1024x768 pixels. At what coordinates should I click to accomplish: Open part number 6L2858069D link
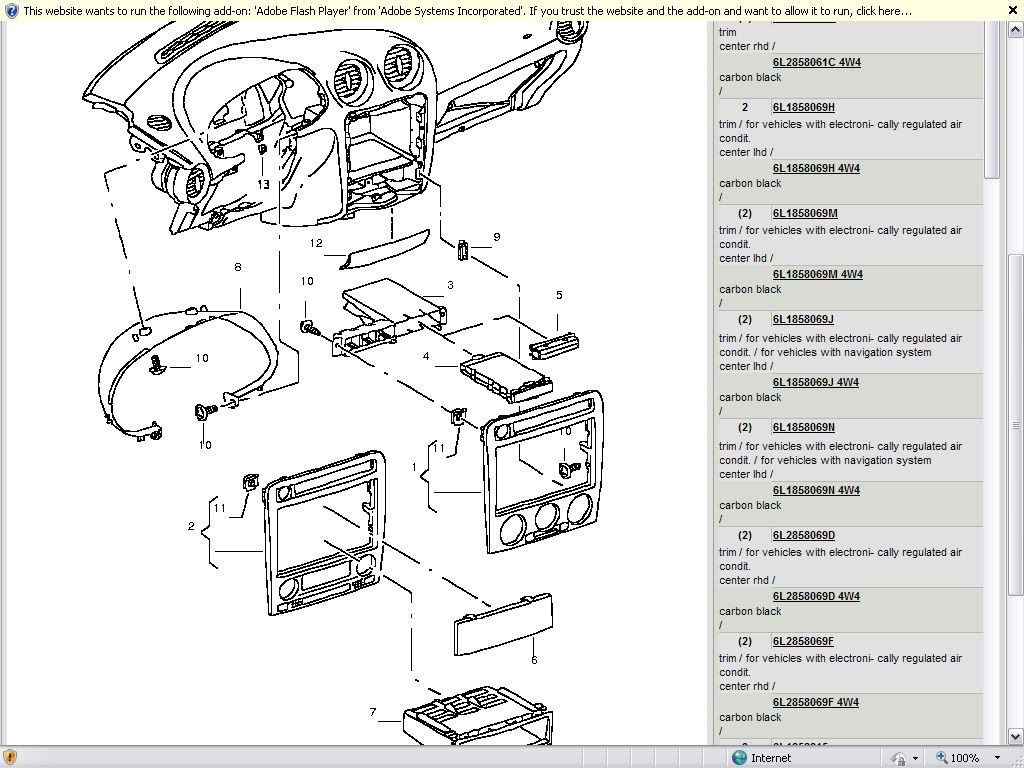pyautogui.click(x=803, y=535)
